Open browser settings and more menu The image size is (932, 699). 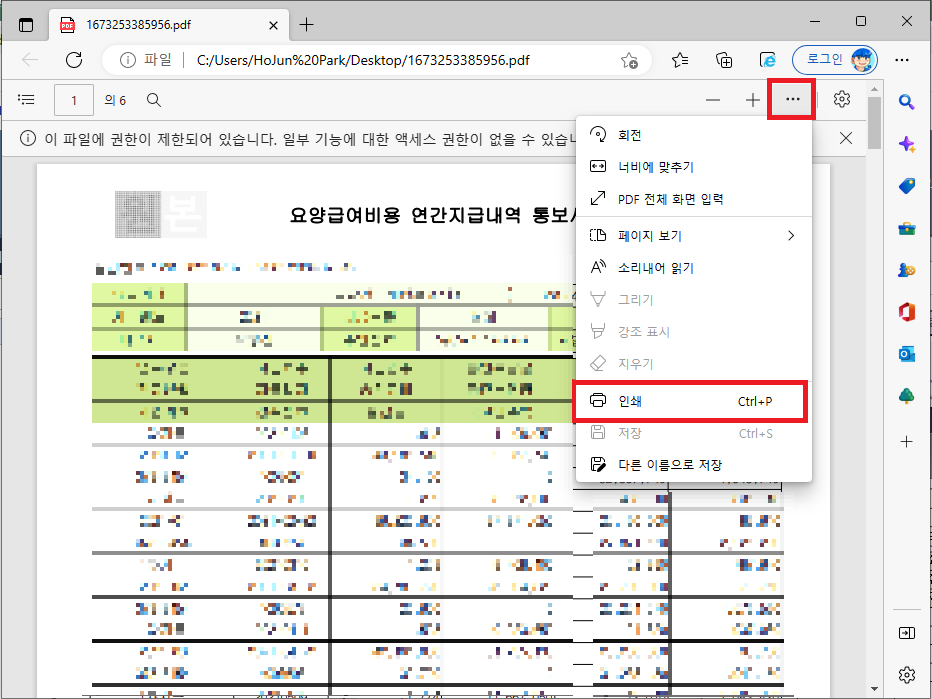click(x=902, y=60)
